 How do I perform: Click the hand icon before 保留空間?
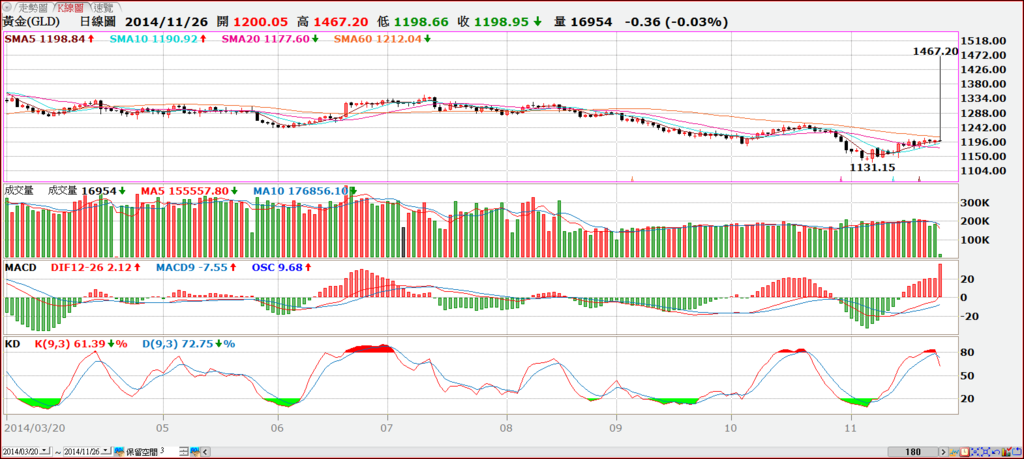pos(119,451)
